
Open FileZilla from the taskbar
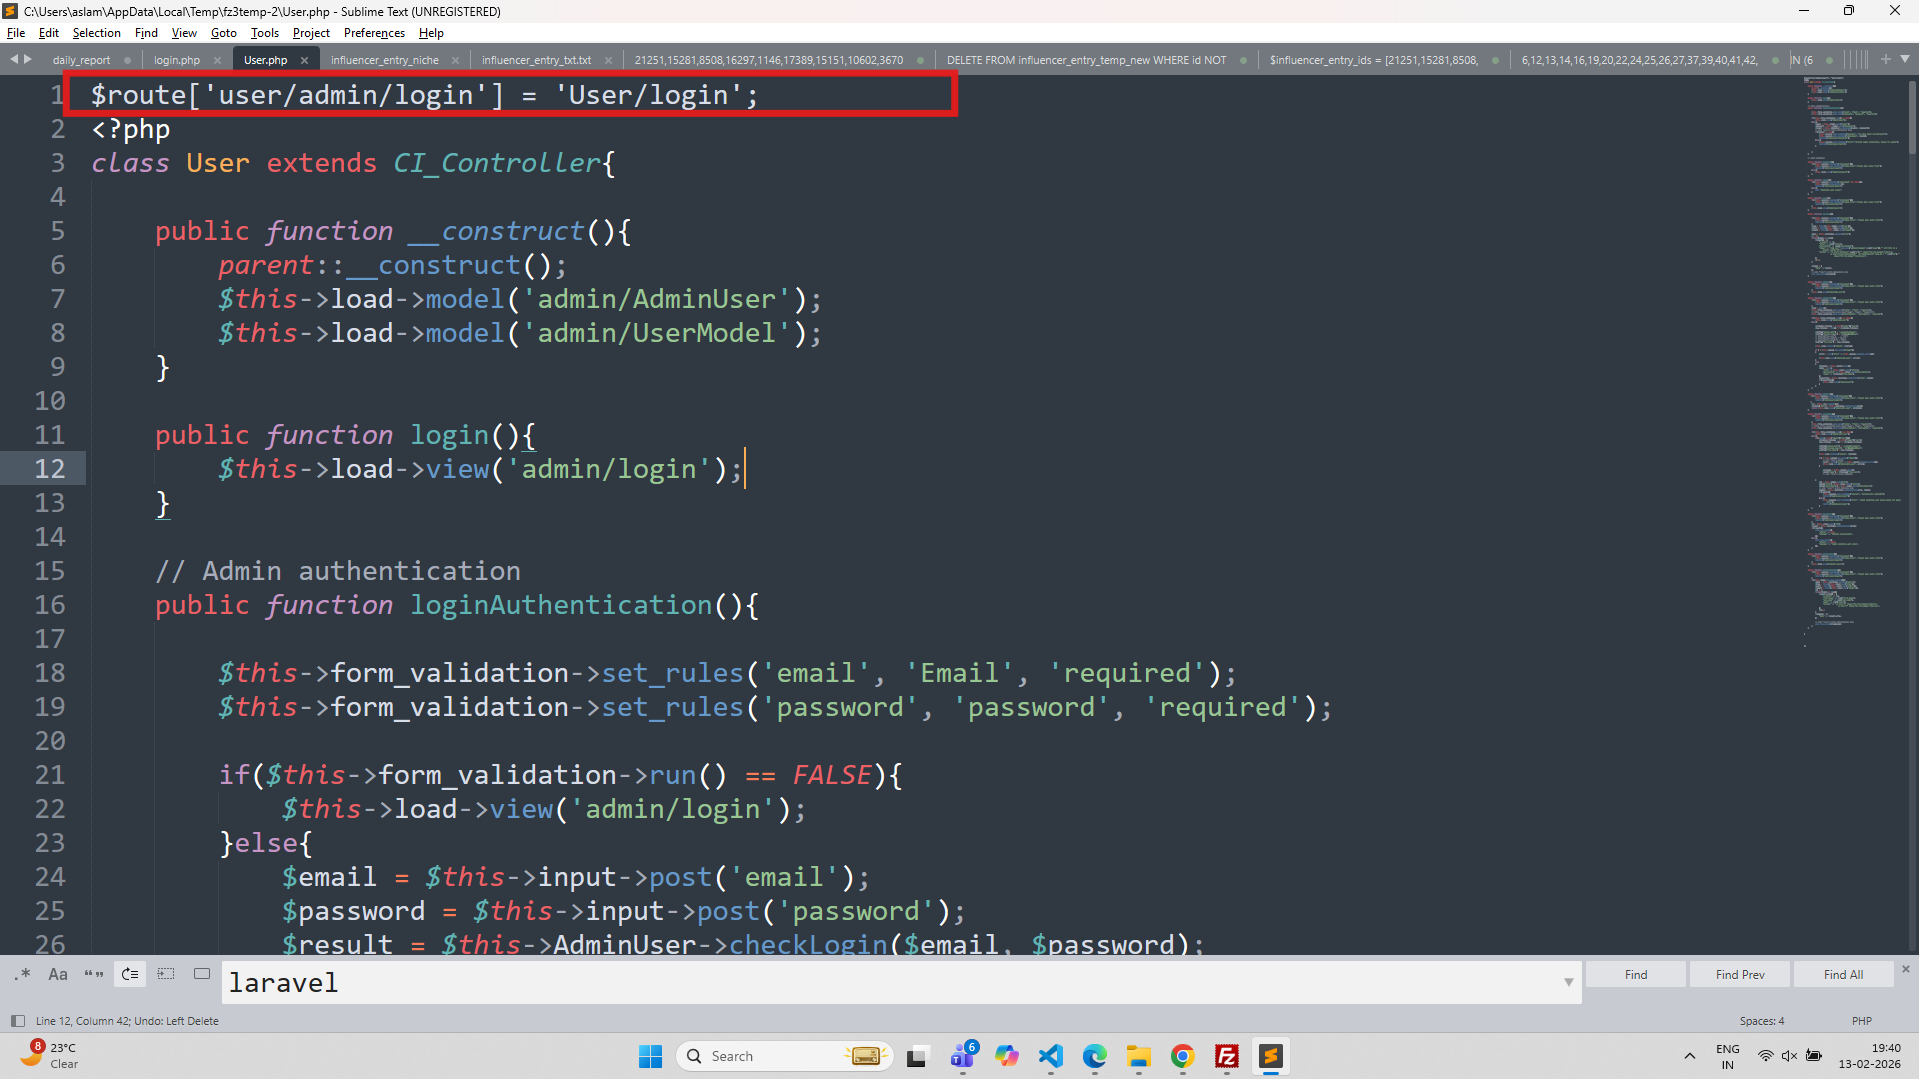point(1226,1056)
